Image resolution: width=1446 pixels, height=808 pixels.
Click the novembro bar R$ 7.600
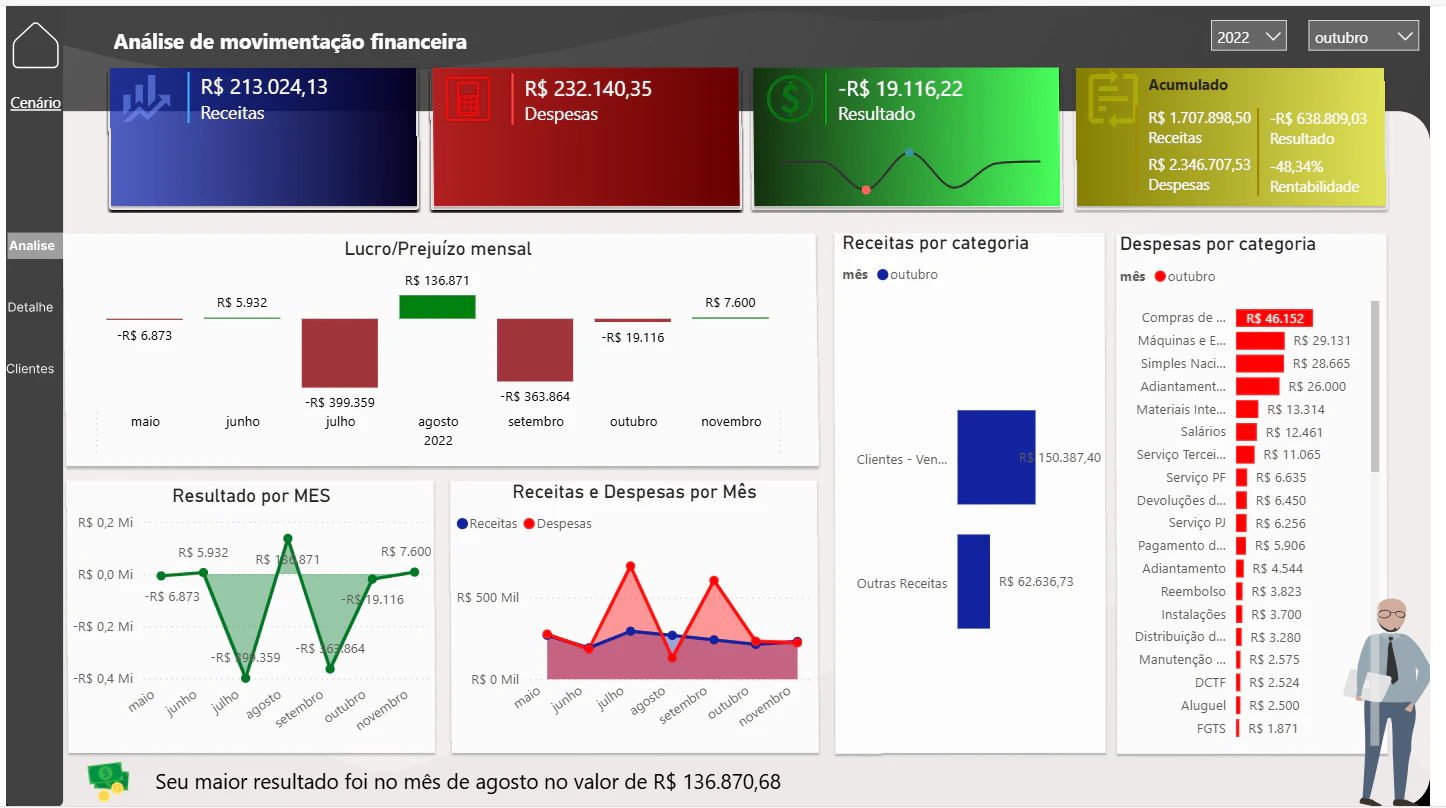pyautogui.click(x=730, y=318)
